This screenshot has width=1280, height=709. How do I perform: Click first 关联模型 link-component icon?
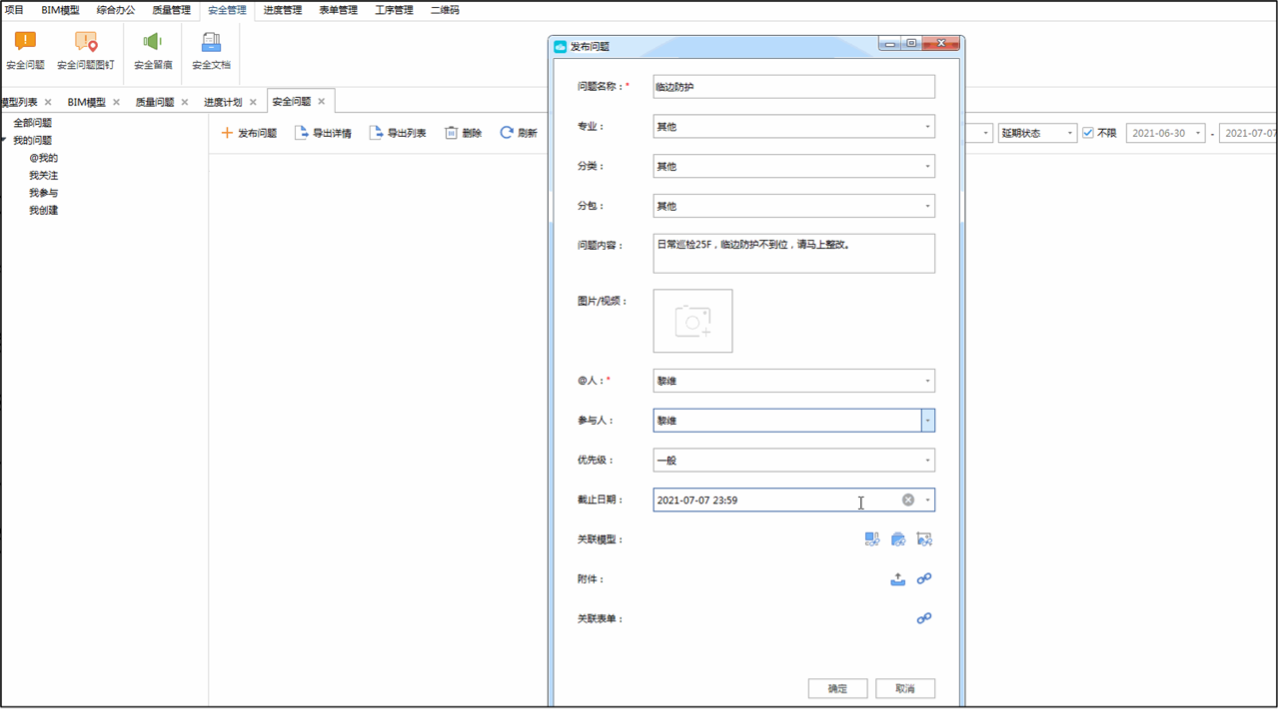click(x=872, y=539)
